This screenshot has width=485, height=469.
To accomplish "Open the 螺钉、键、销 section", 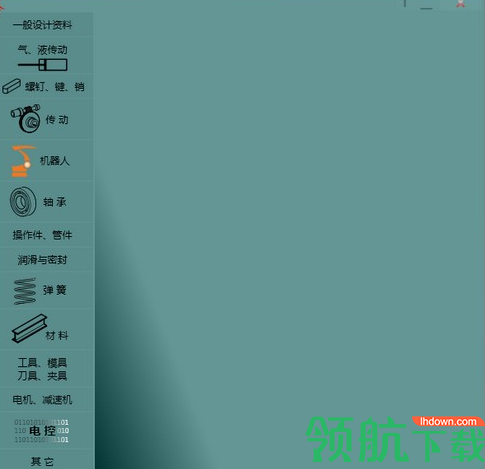I will click(55, 87).
